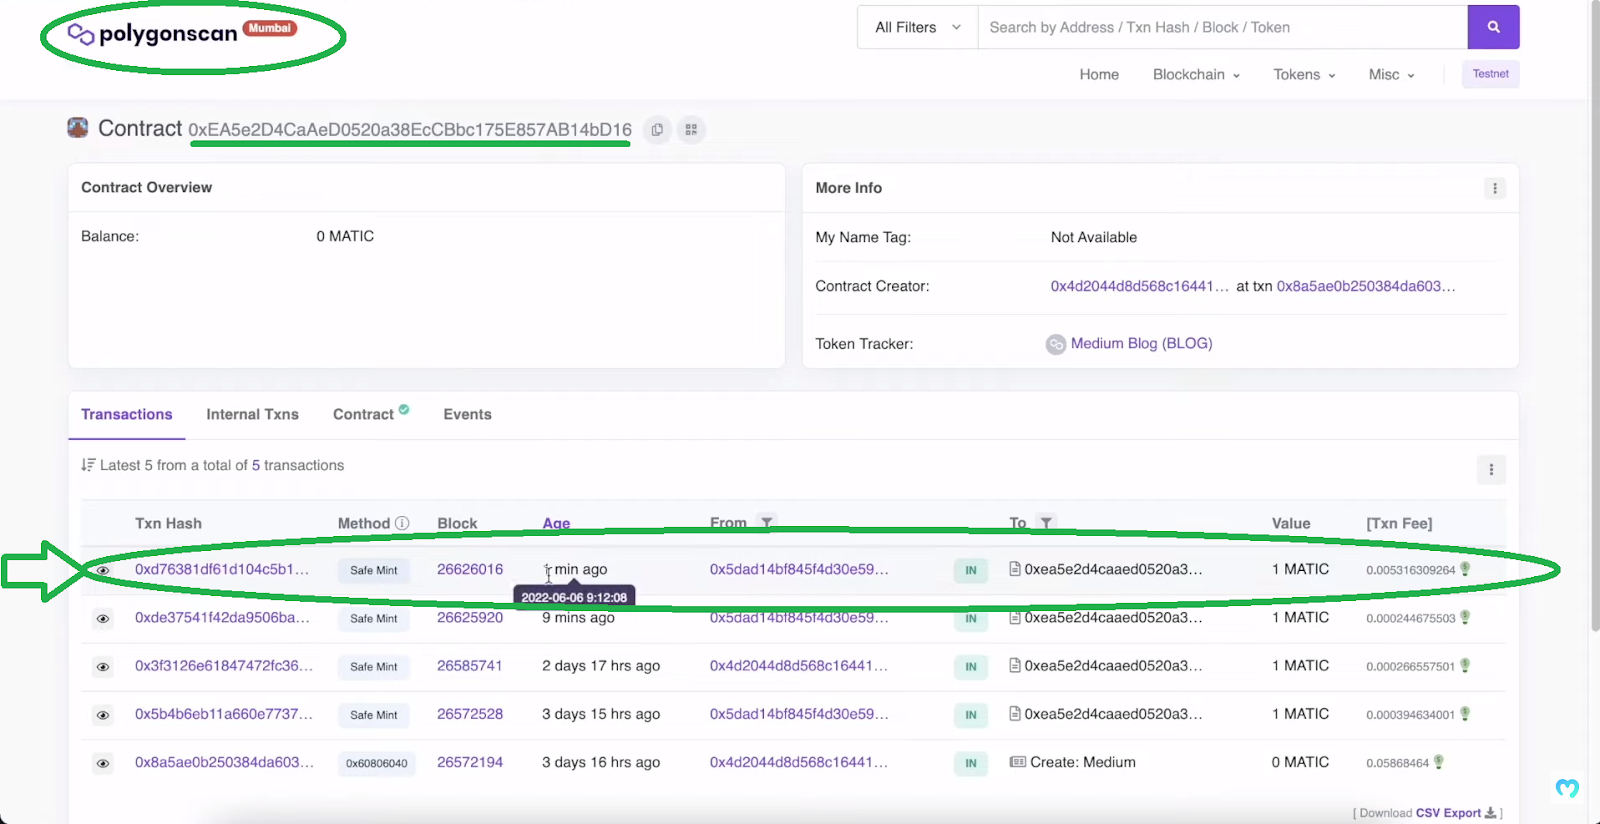1600x824 pixels.
Task: Click the bulb icon by fee 0.000394634001
Action: [1465, 714]
